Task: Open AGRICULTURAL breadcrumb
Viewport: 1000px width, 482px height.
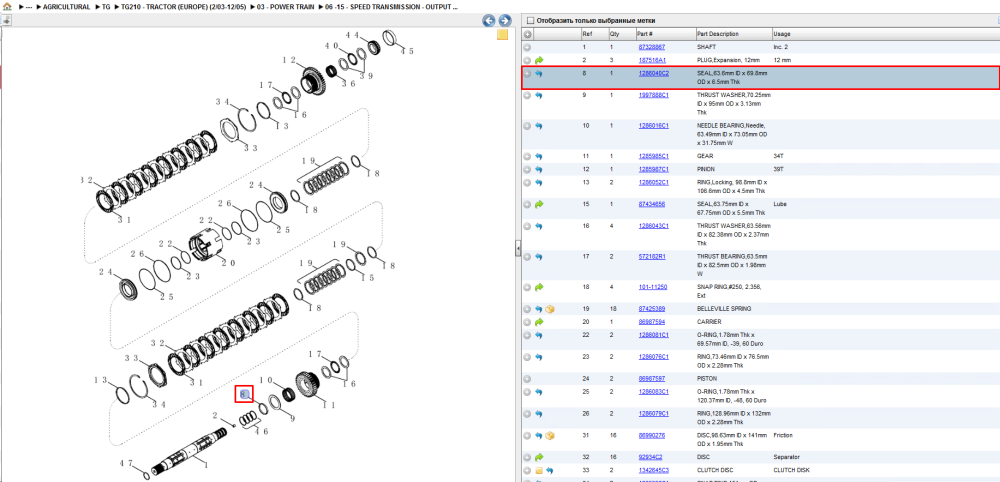Action: click(66, 6)
